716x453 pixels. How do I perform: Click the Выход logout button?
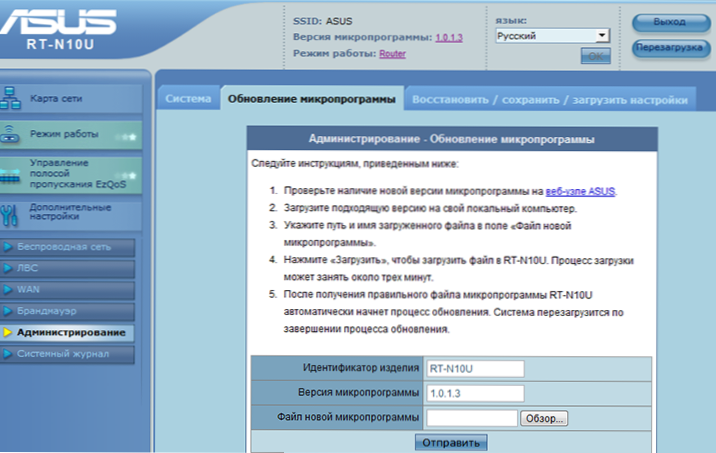coord(670,22)
